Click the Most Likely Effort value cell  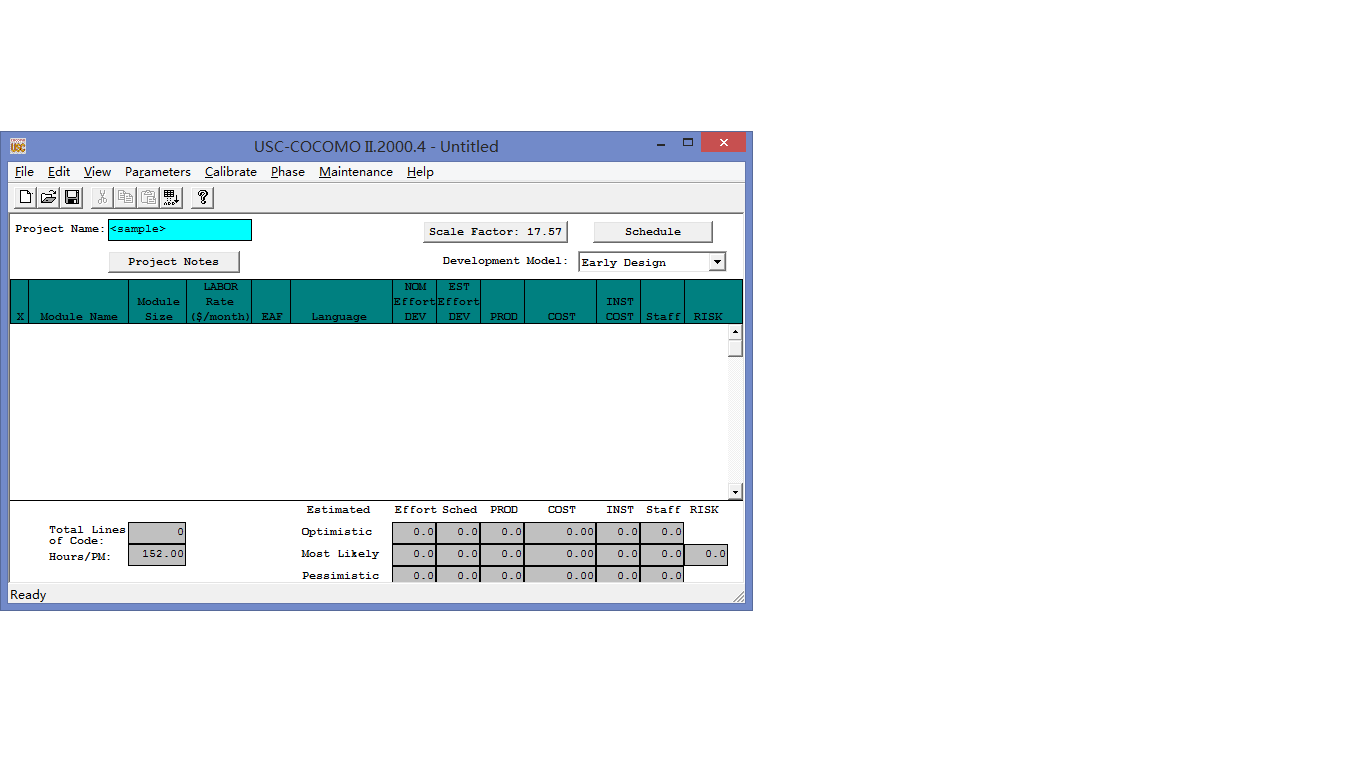point(414,554)
